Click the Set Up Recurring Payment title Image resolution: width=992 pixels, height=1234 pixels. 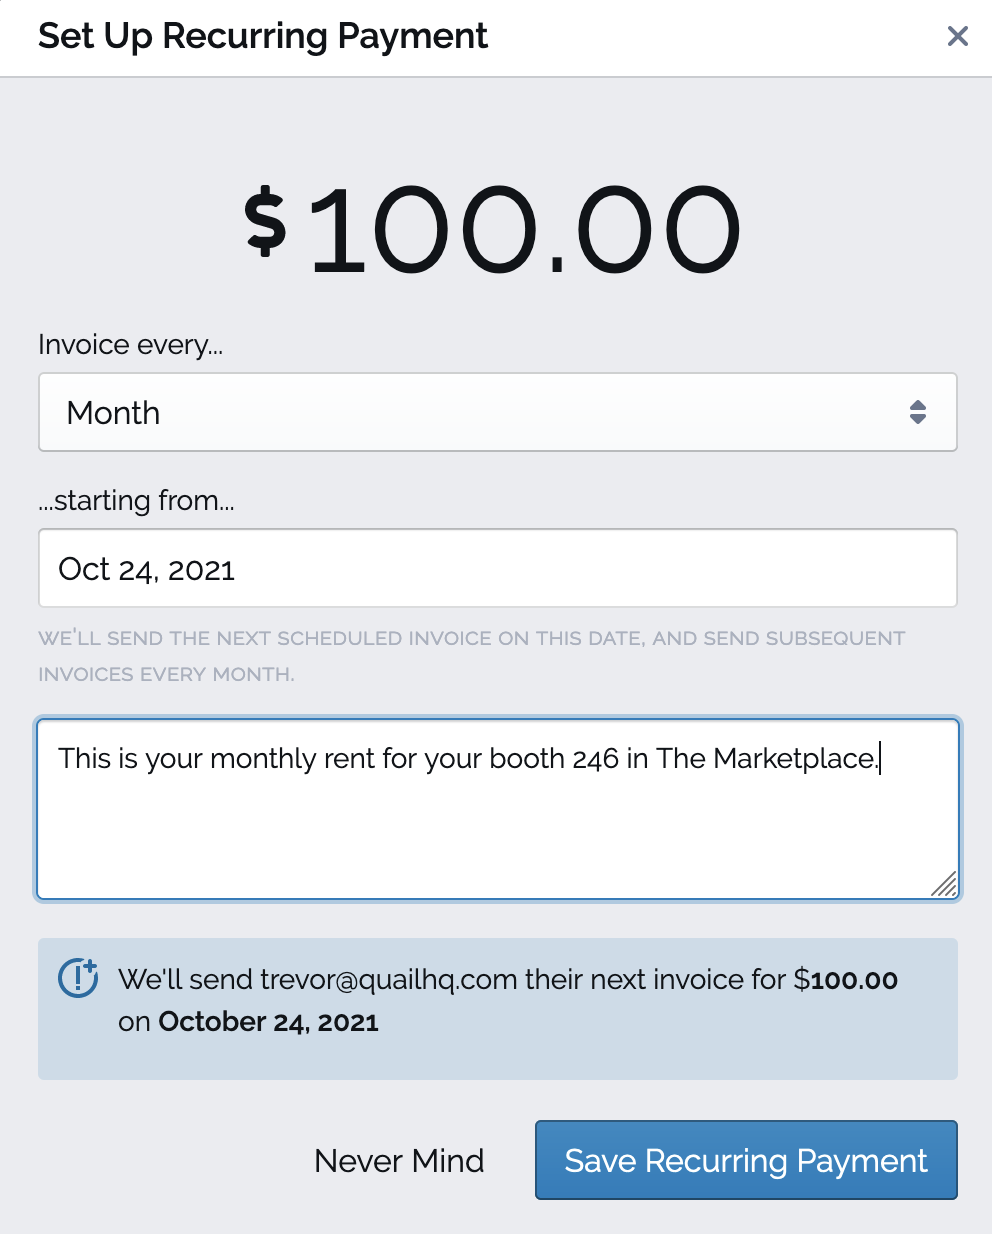point(262,36)
